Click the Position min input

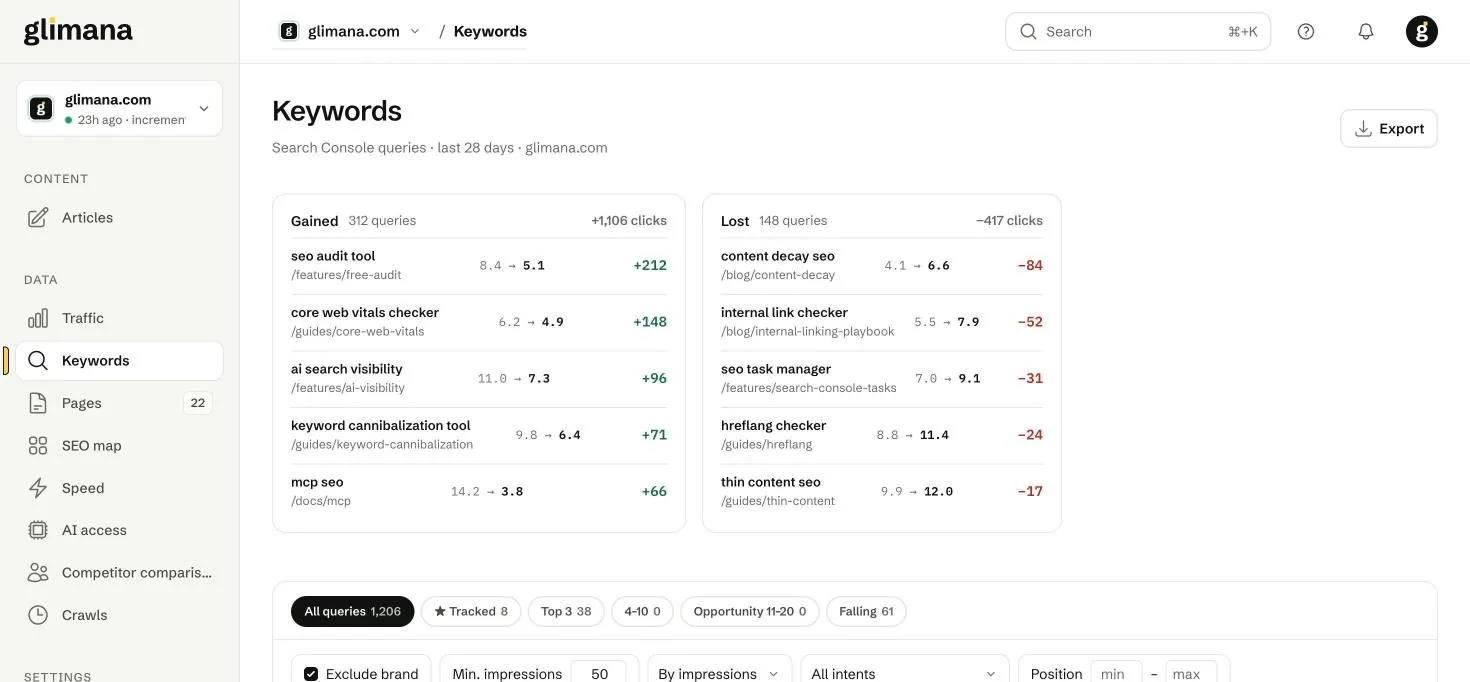1116,673
